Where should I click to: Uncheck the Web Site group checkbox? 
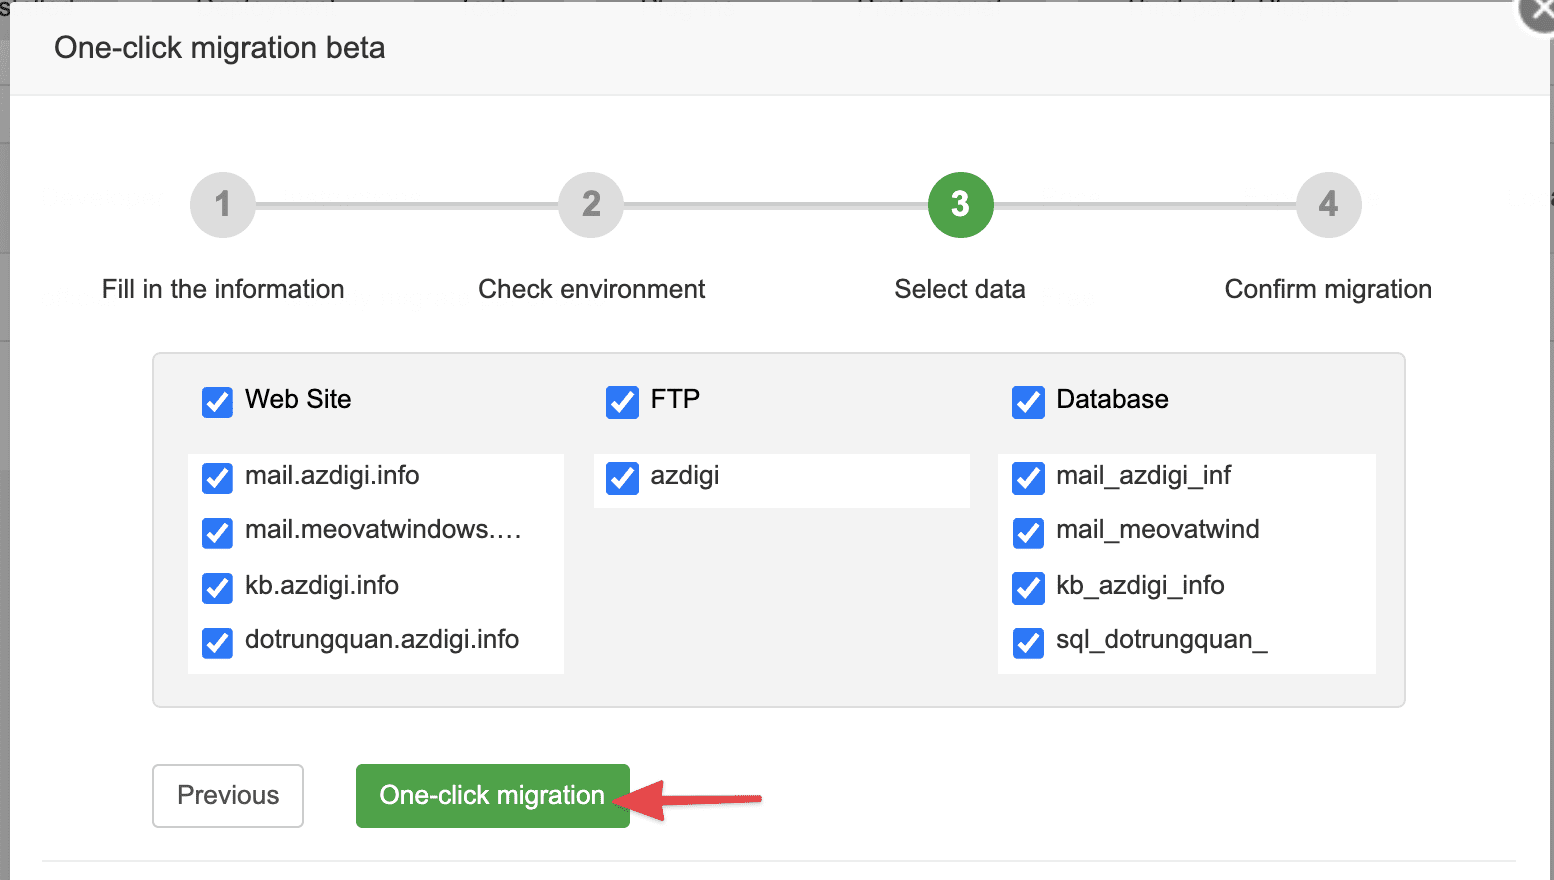coord(217,402)
